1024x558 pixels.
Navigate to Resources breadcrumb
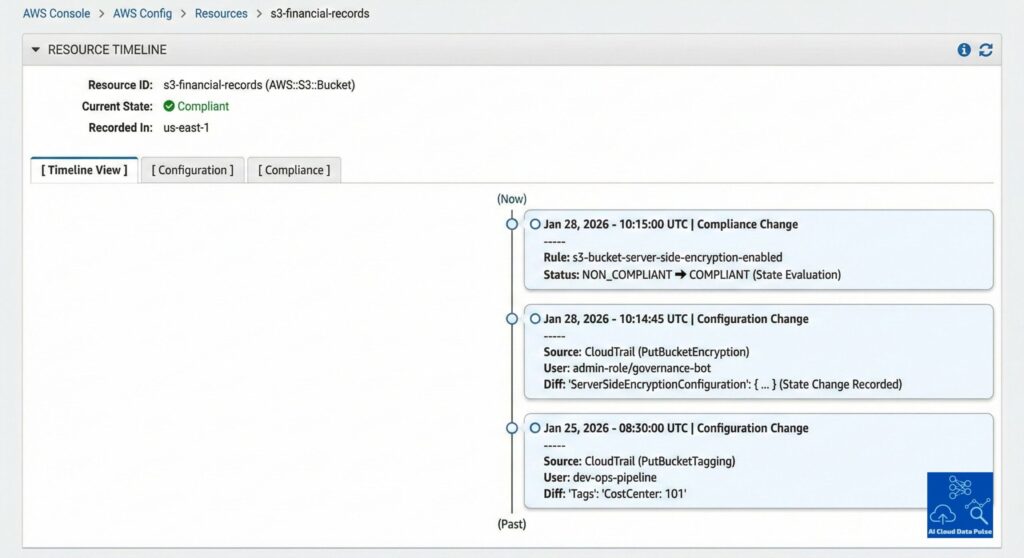(221, 13)
